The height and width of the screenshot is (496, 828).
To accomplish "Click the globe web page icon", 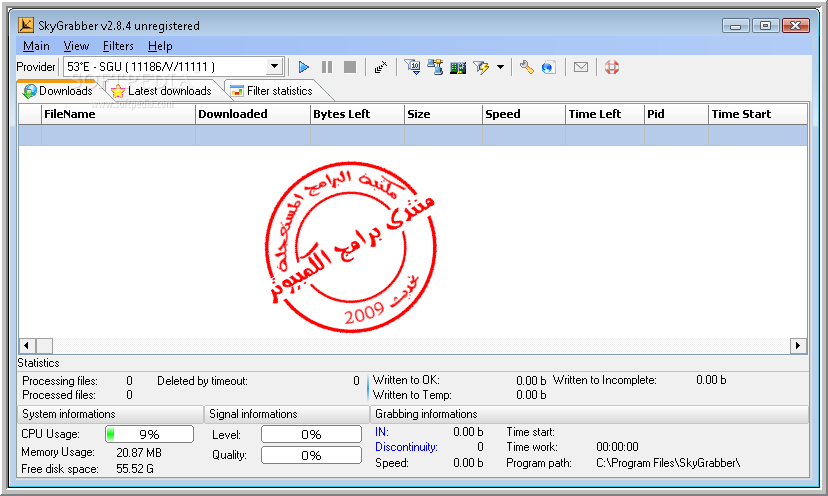I will point(549,67).
